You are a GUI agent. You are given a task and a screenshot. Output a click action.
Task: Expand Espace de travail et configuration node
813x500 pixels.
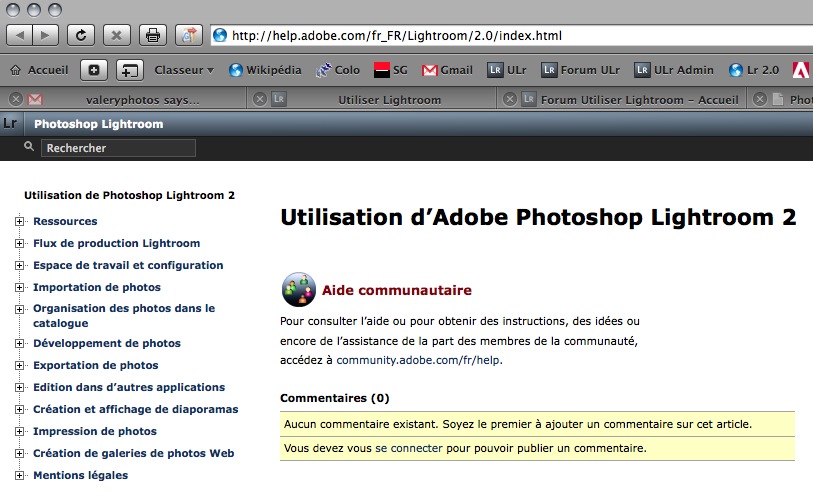(x=19, y=266)
